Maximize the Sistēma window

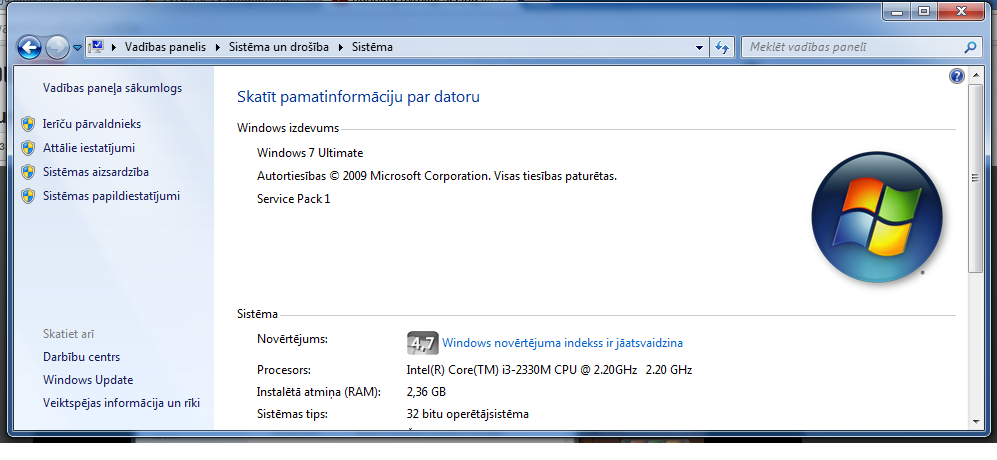point(923,11)
